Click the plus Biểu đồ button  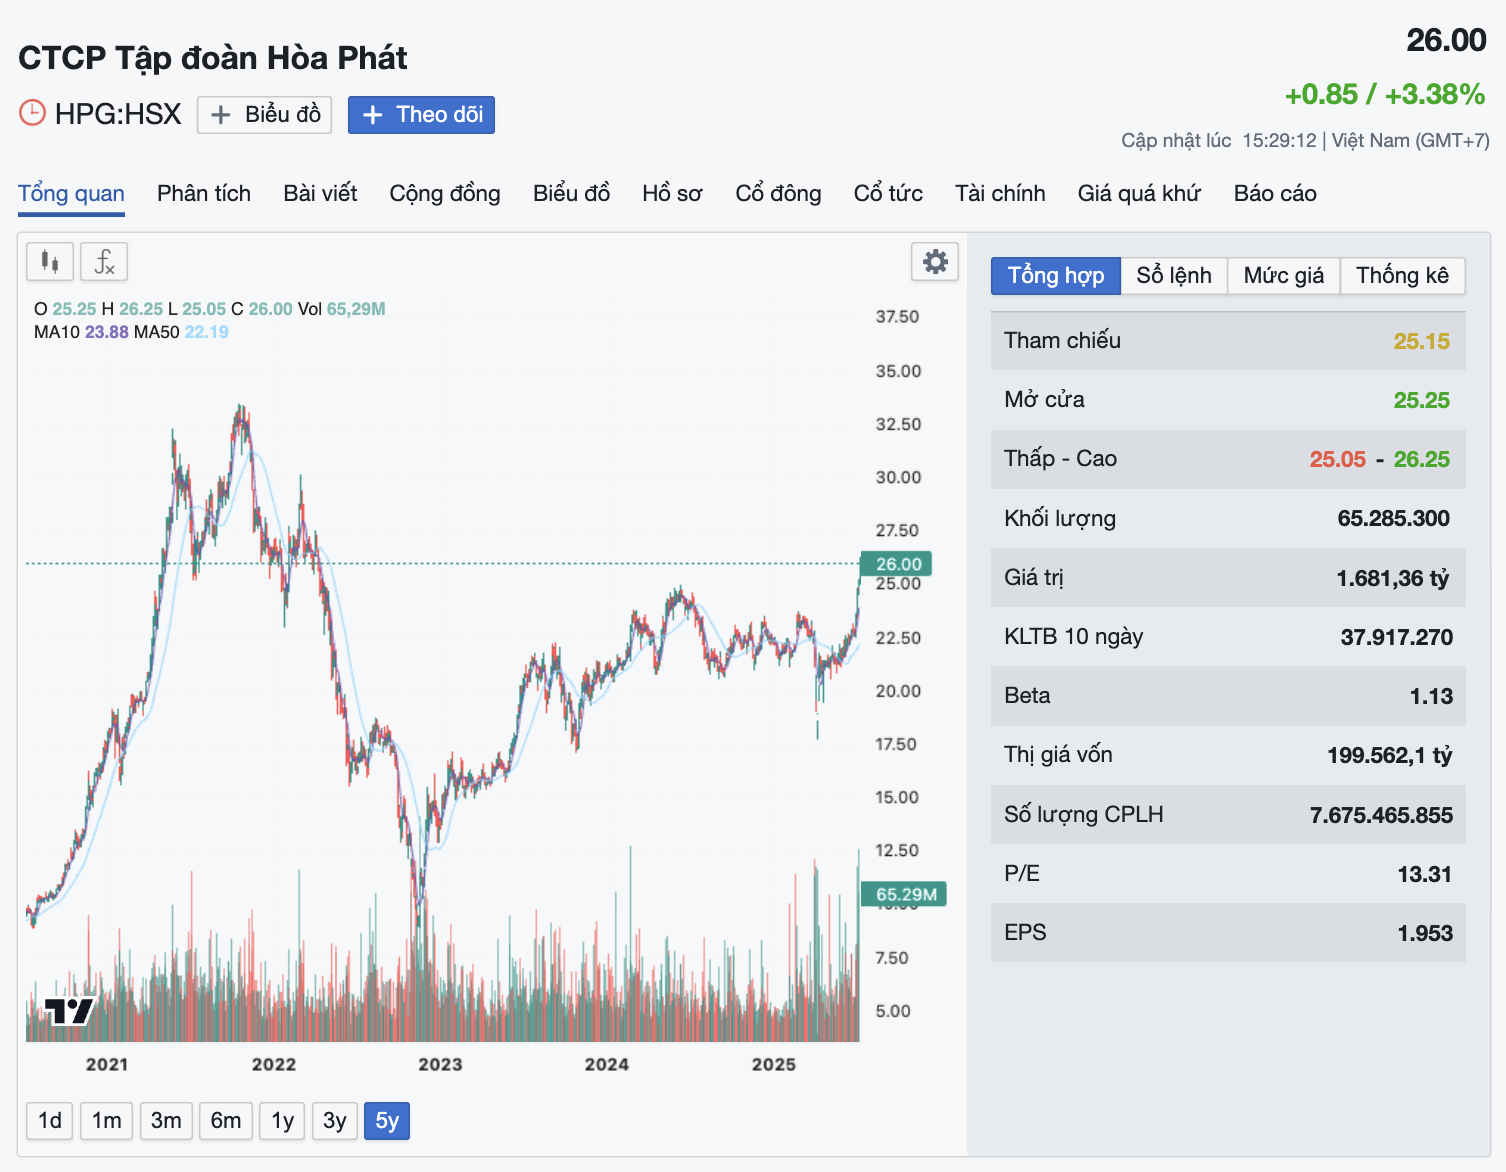[266, 115]
